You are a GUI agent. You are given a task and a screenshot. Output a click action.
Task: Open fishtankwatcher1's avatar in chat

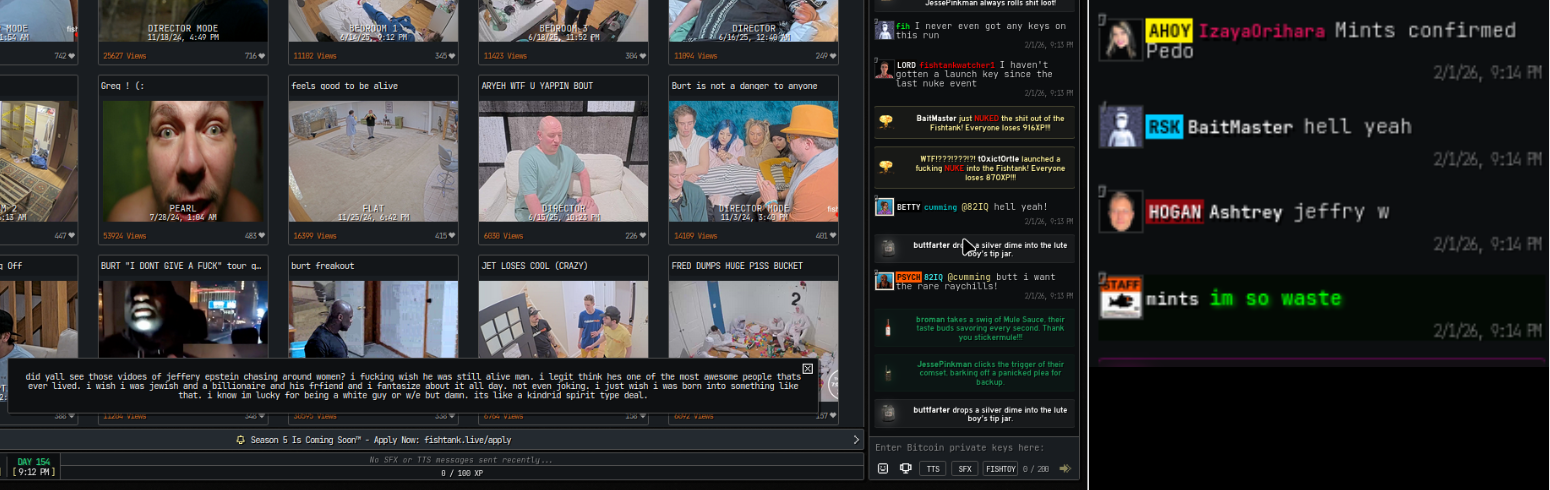[884, 69]
